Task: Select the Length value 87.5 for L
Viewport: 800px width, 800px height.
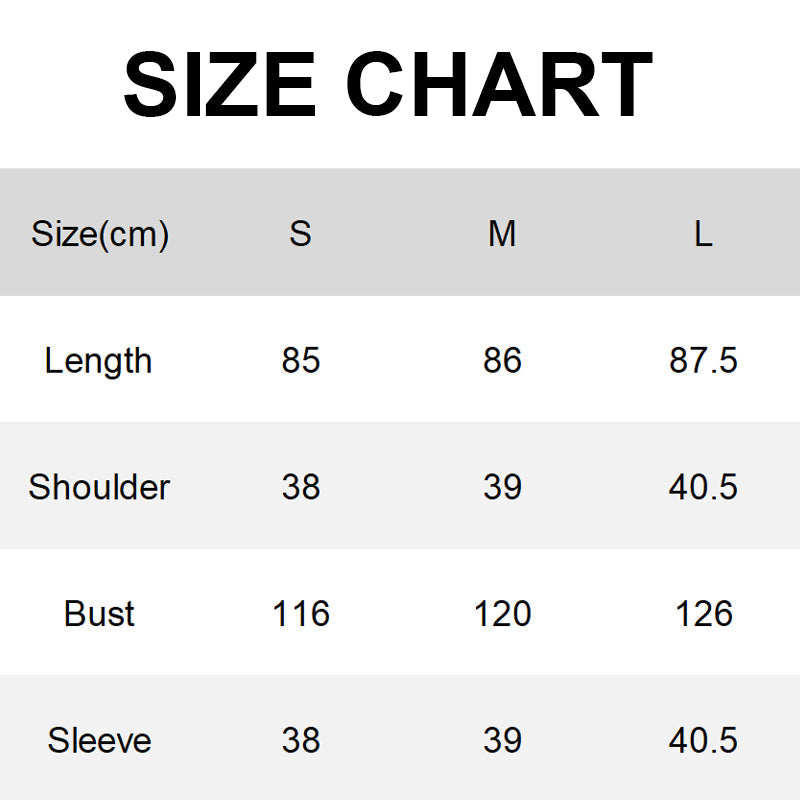Action: (703, 360)
